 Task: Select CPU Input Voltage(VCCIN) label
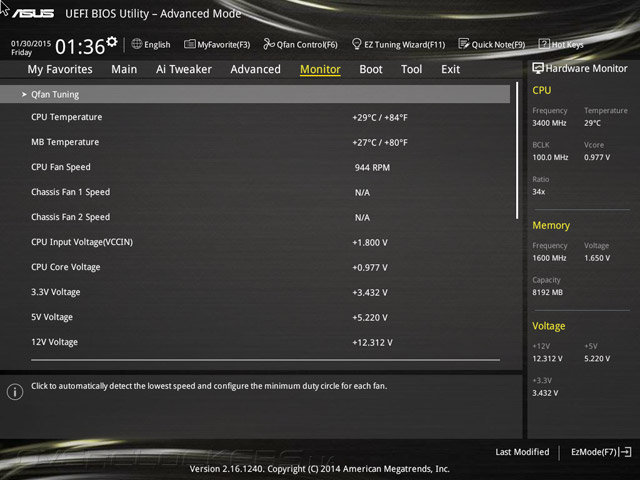coord(82,242)
